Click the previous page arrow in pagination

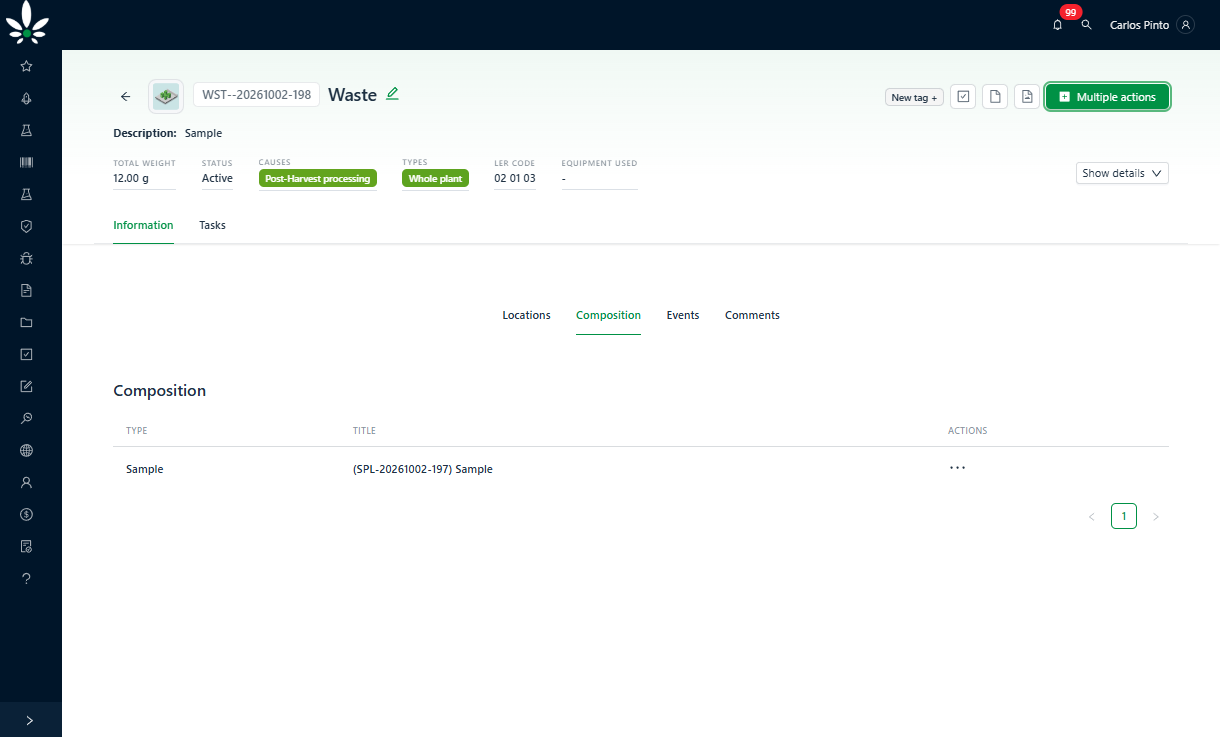pyautogui.click(x=1092, y=516)
